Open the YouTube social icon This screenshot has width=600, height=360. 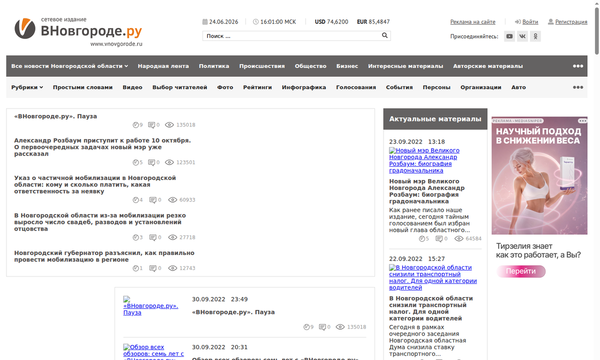509,36
